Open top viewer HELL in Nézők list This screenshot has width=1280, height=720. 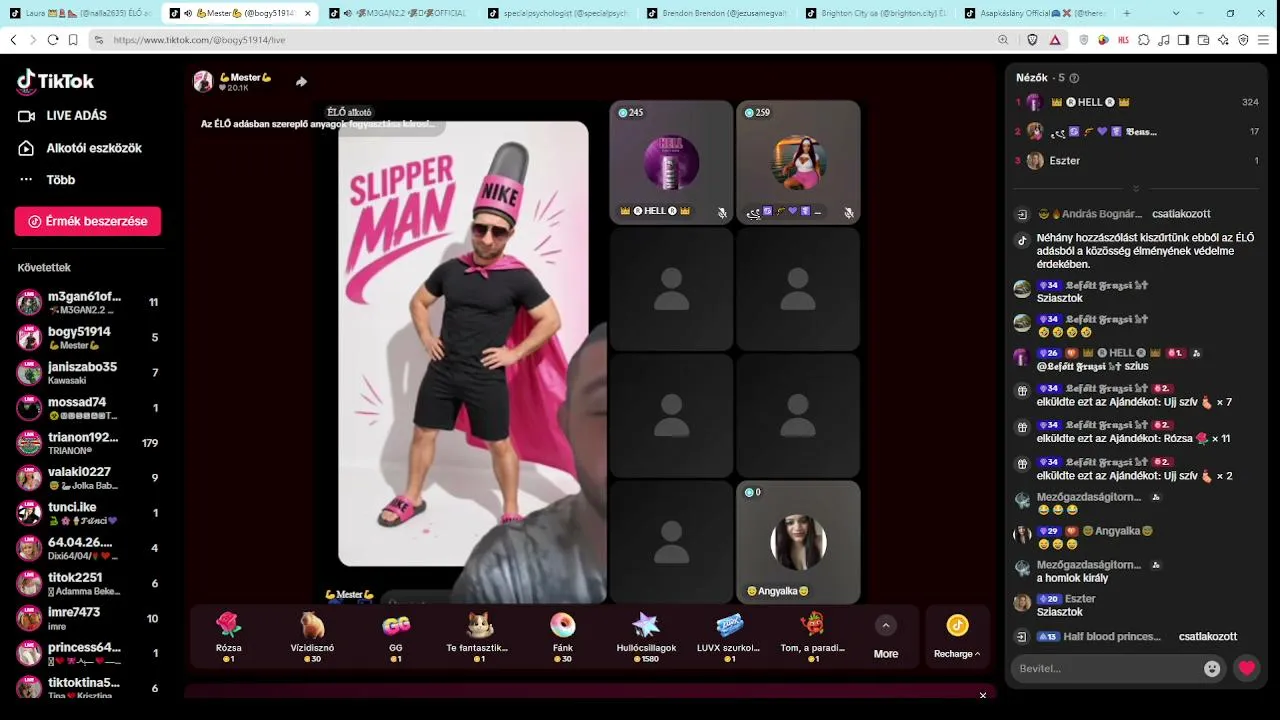(1137, 102)
